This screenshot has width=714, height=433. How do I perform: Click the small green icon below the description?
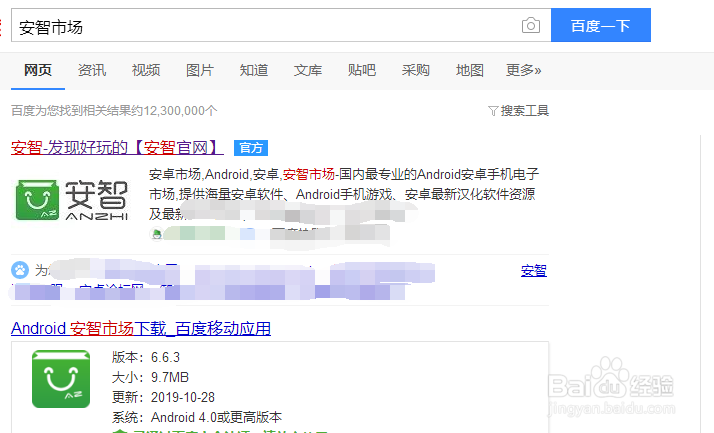[x=157, y=234]
